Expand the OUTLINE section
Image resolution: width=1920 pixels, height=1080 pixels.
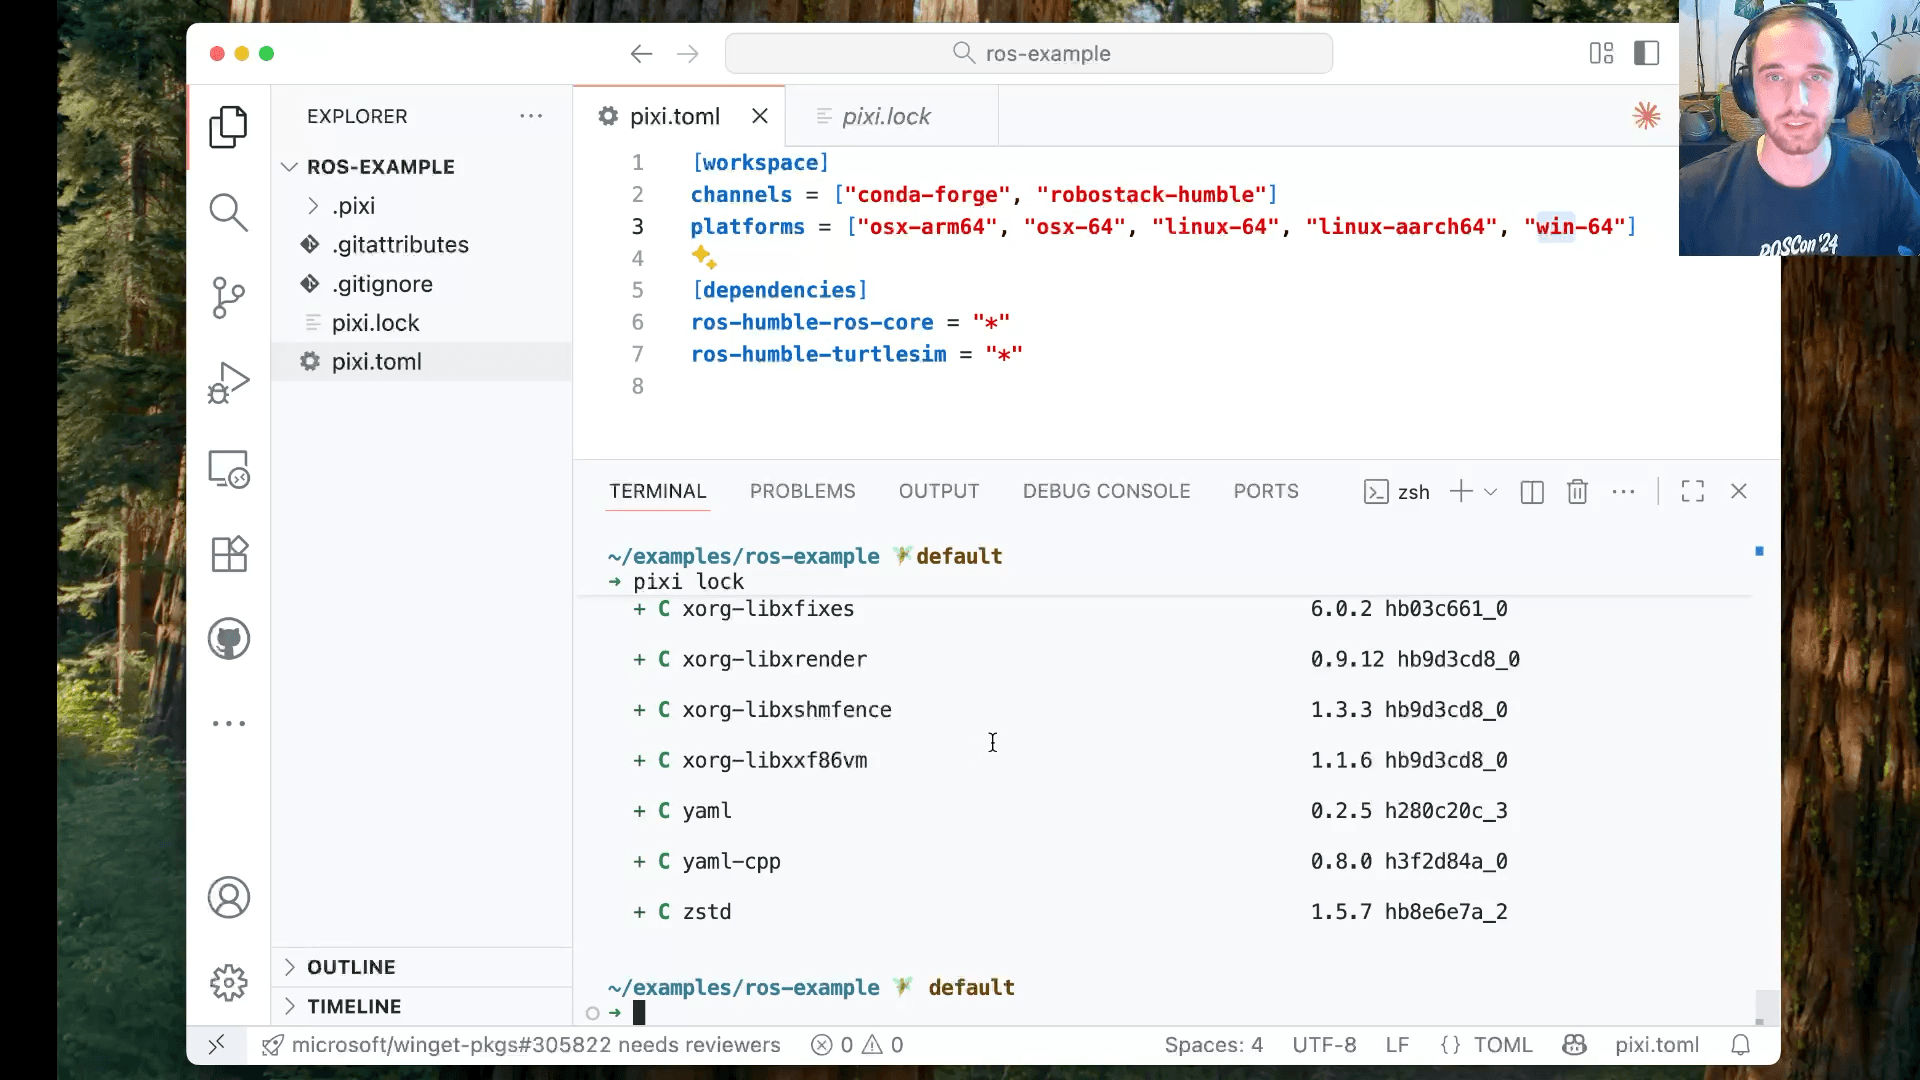click(350, 967)
